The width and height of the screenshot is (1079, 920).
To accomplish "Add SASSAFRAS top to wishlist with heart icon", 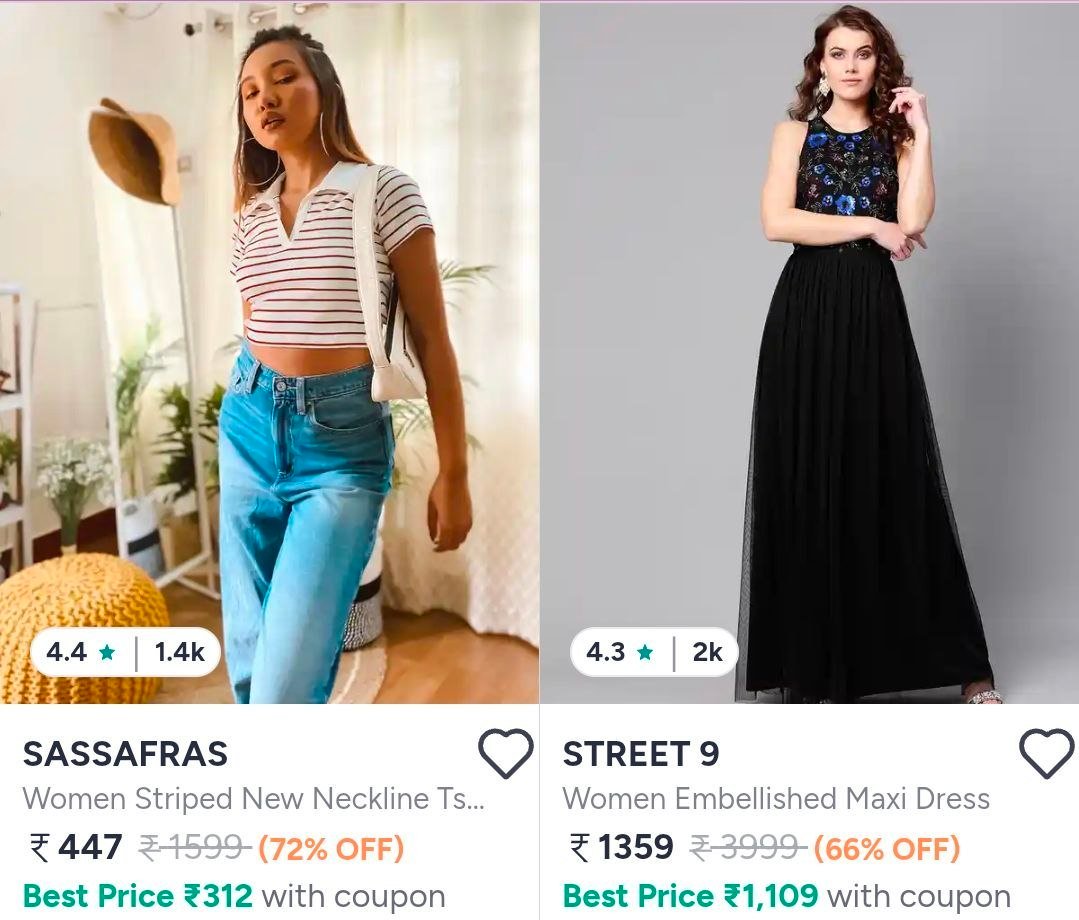I will pyautogui.click(x=505, y=754).
